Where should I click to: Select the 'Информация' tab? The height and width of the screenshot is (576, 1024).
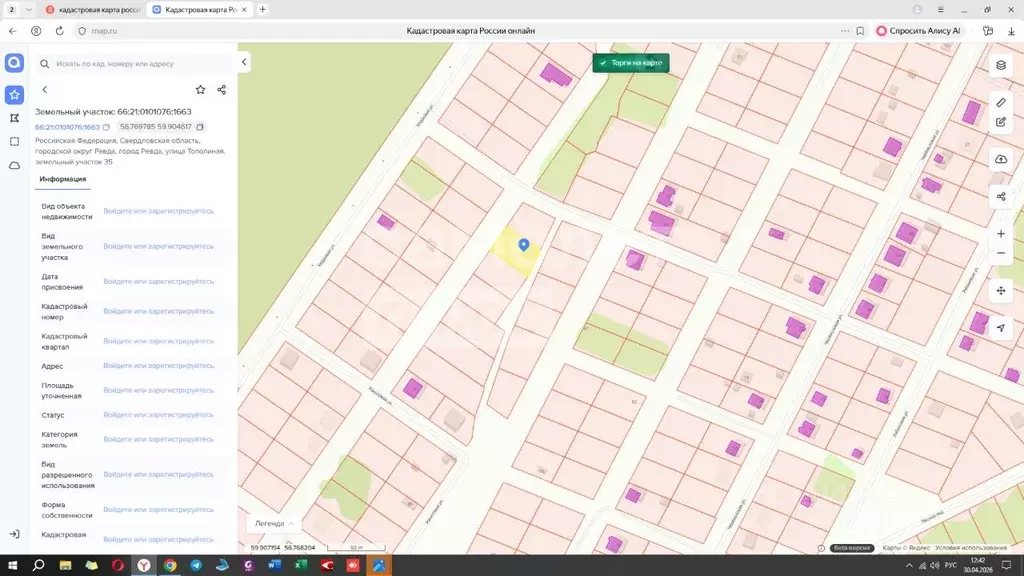pos(63,179)
